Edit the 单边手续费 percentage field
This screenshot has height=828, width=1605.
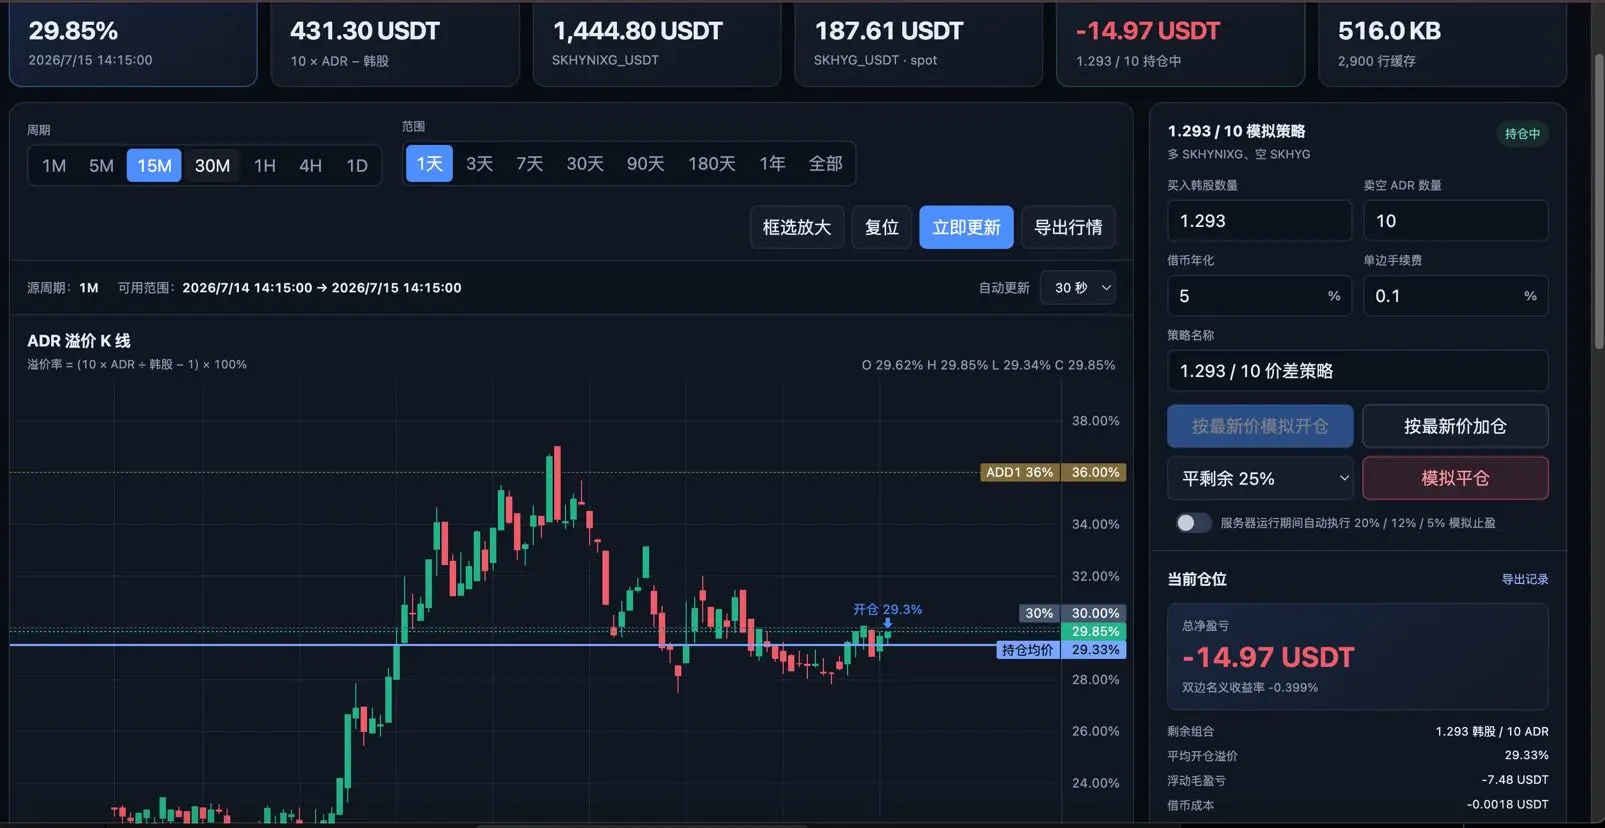click(1455, 296)
